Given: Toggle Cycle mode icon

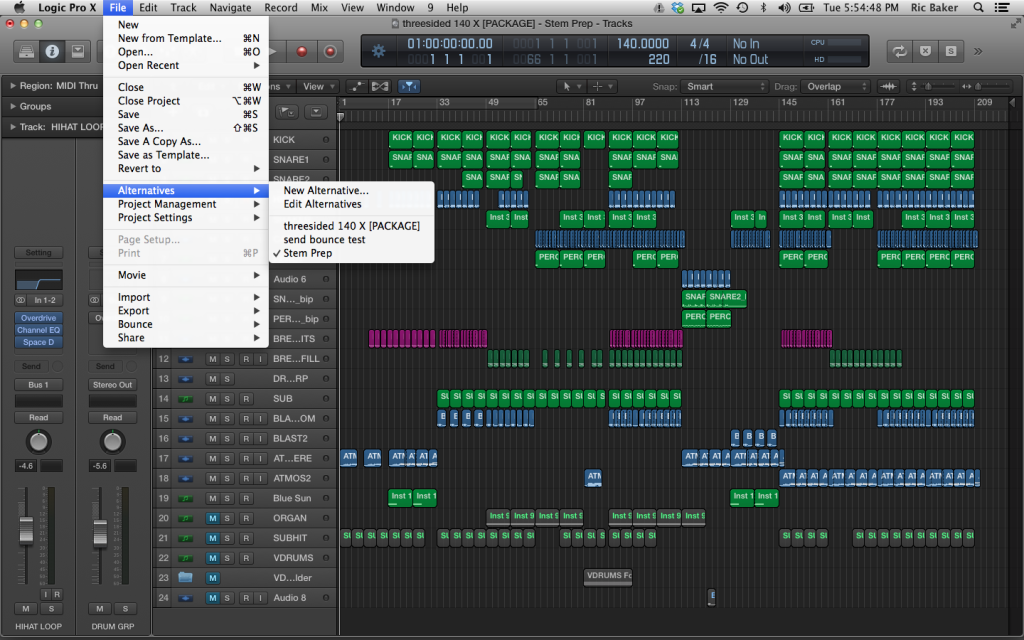Looking at the screenshot, I should [x=900, y=52].
